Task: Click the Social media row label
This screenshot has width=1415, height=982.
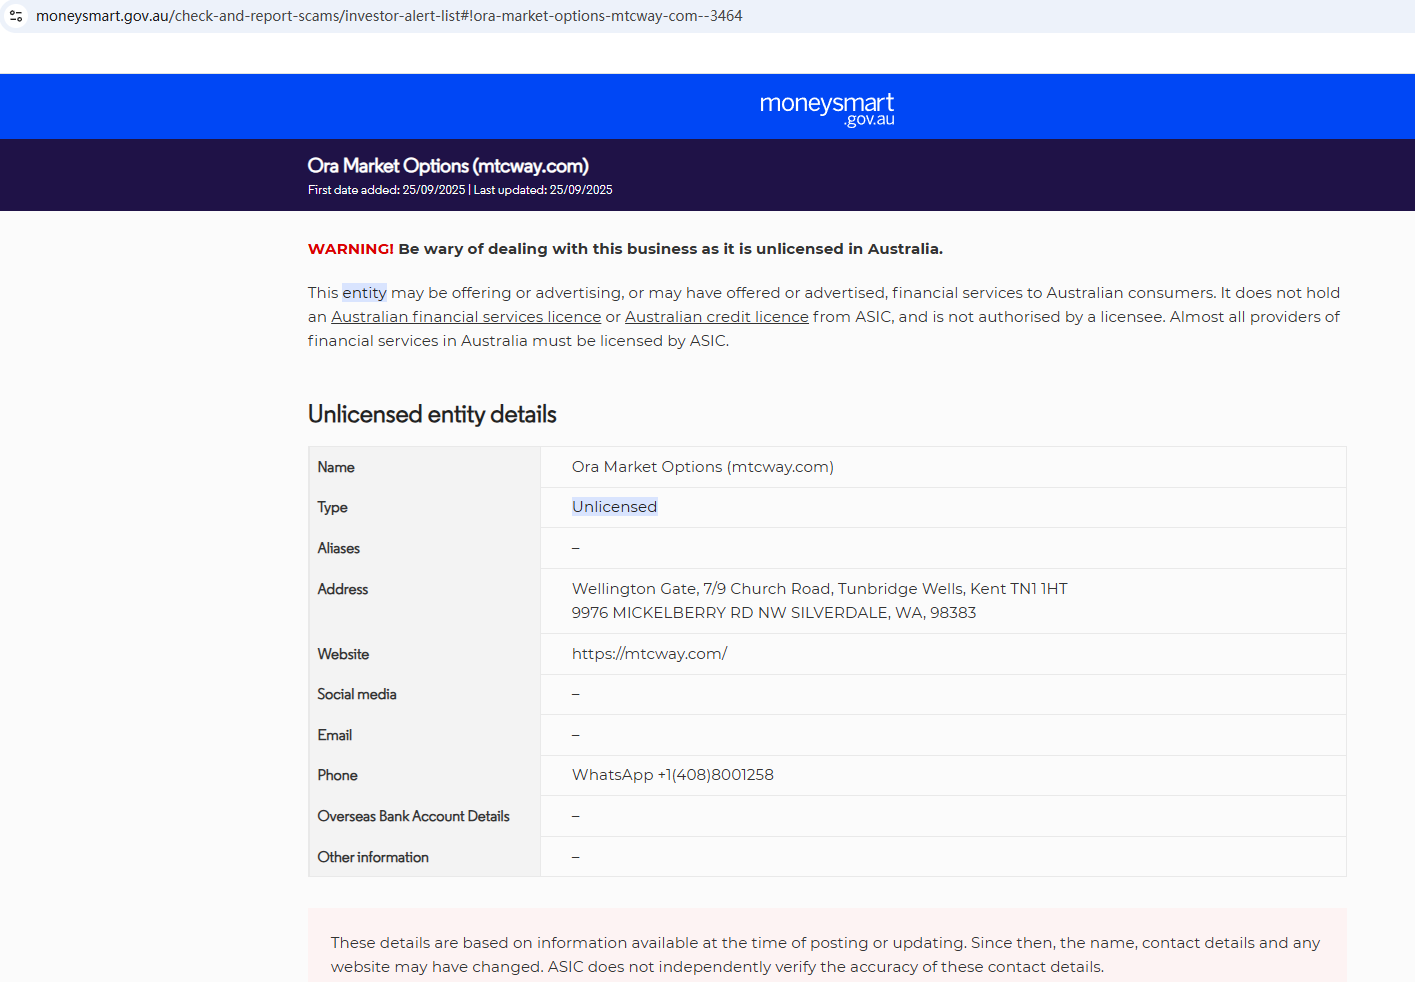Action: 357,694
